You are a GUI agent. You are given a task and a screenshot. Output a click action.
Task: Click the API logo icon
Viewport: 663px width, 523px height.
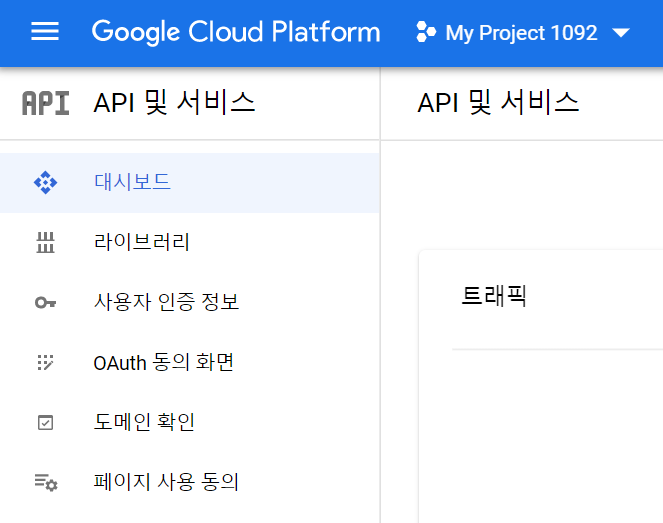pyautogui.click(x=45, y=103)
